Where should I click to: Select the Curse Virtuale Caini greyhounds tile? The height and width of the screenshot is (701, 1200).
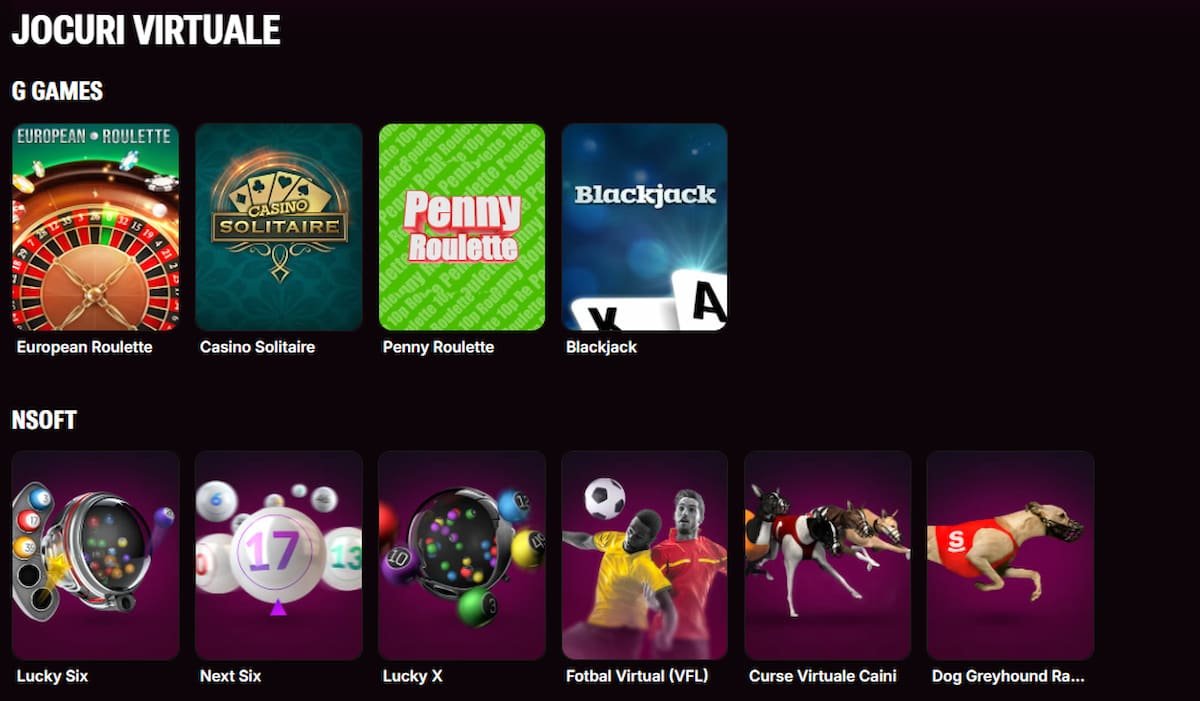coord(828,555)
